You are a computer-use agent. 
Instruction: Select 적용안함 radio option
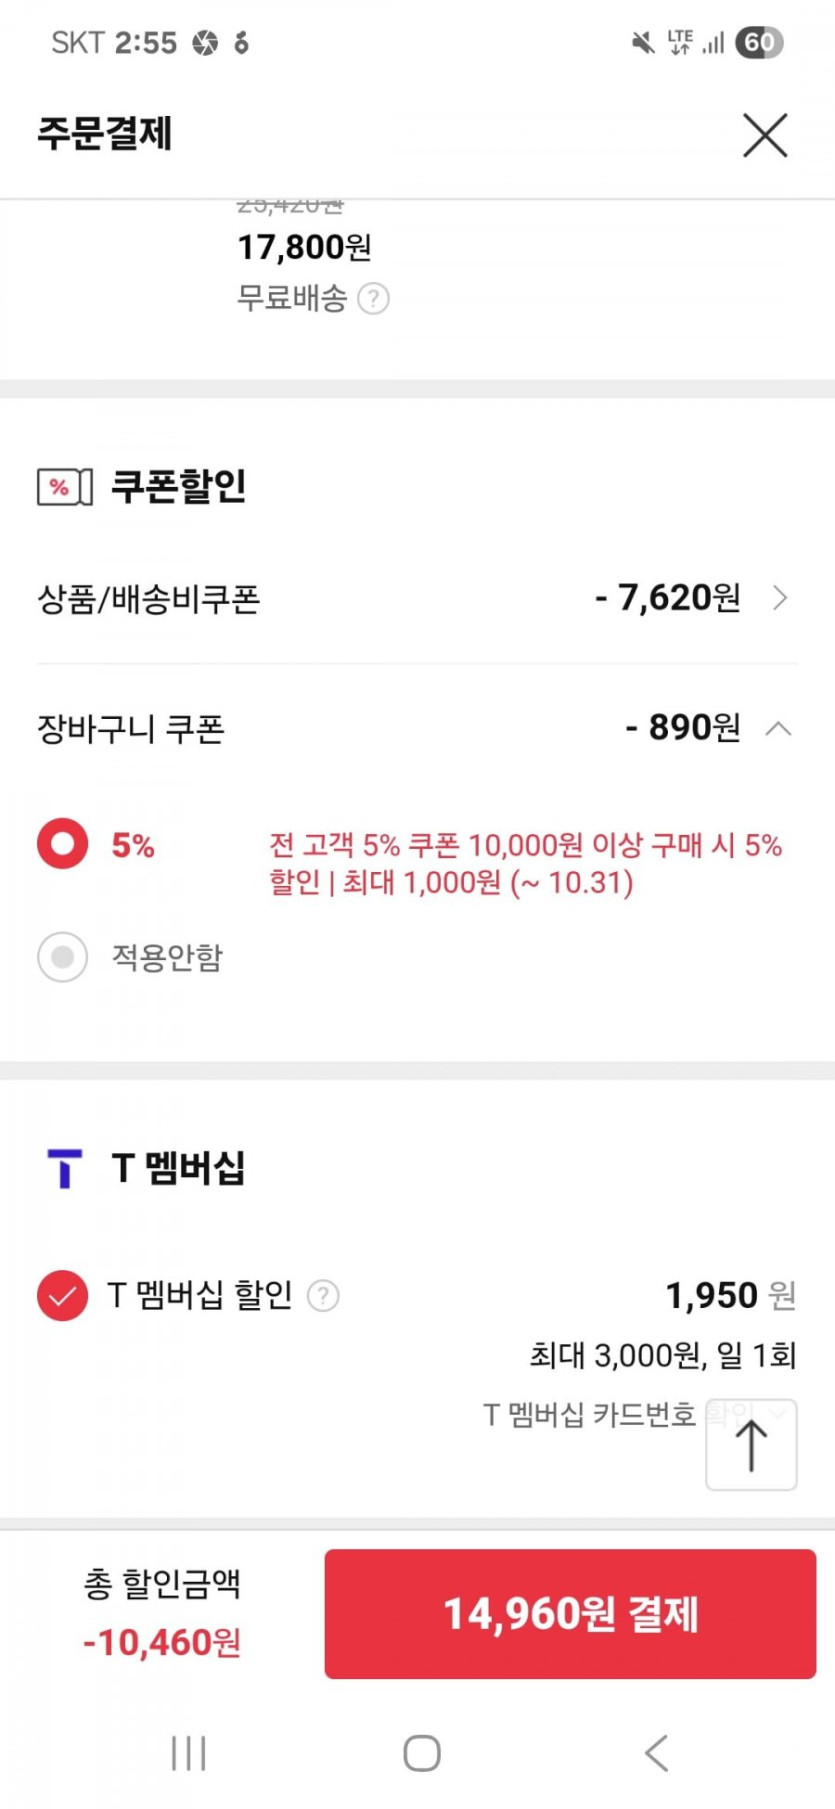click(63, 957)
